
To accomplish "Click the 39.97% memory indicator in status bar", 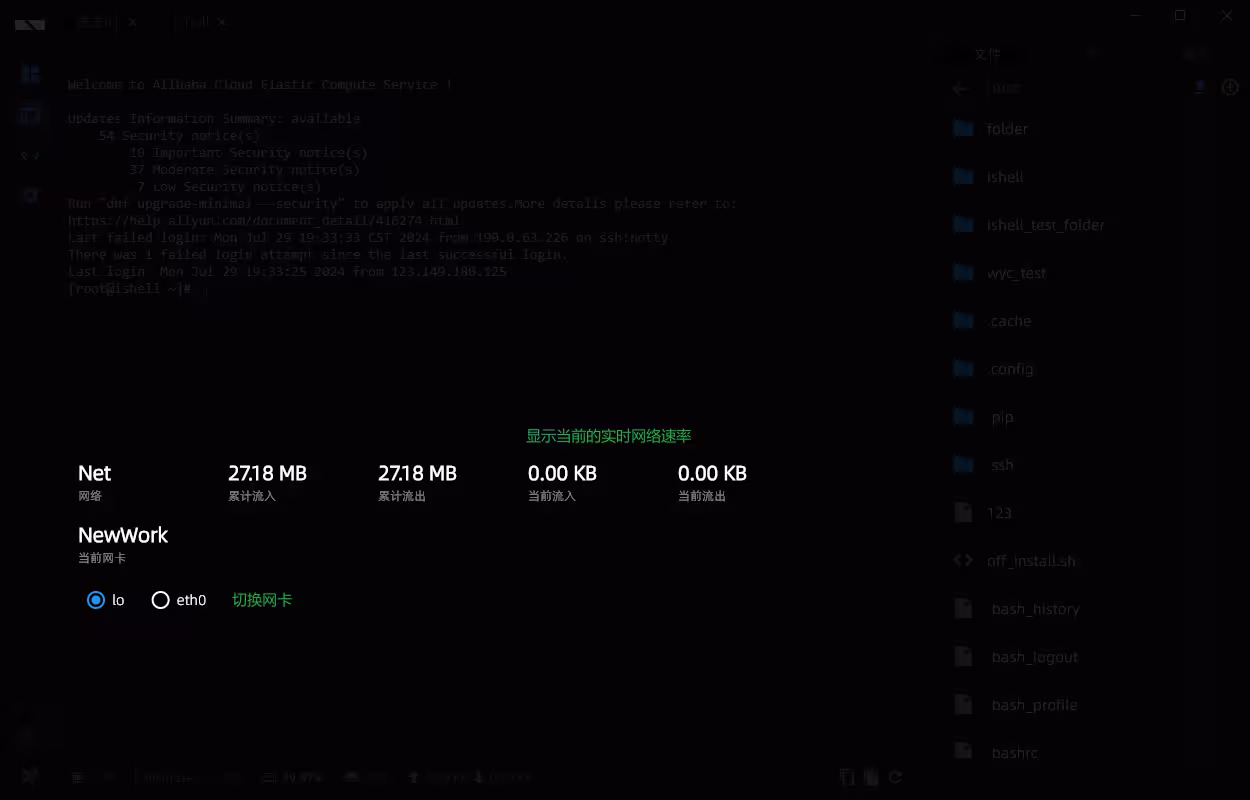I will tap(292, 777).
